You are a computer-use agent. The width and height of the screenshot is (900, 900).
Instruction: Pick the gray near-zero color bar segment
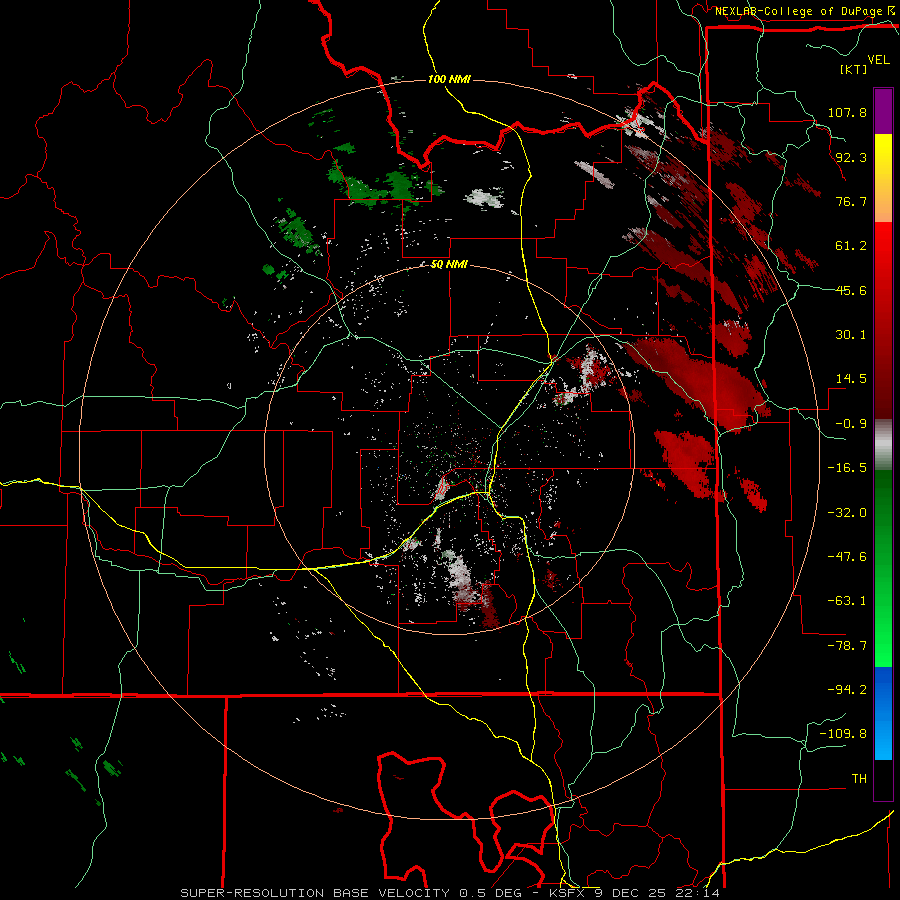tap(883, 444)
